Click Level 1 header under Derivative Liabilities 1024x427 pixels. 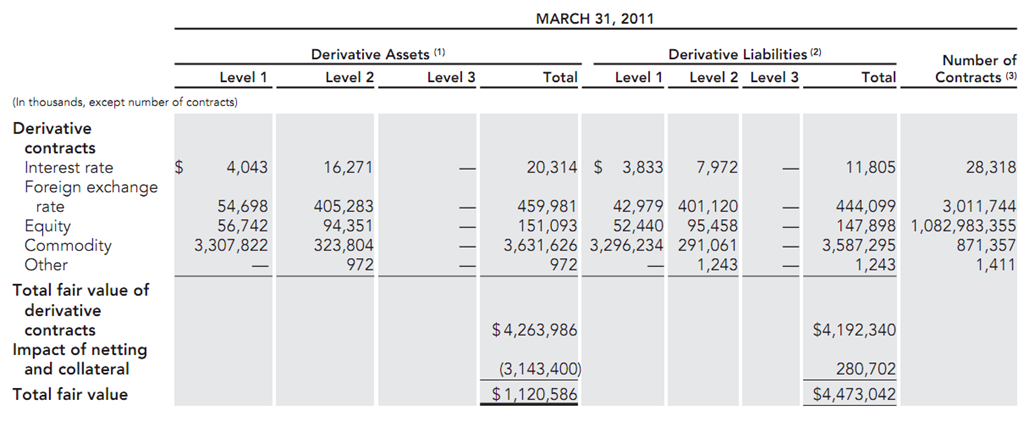pos(638,77)
